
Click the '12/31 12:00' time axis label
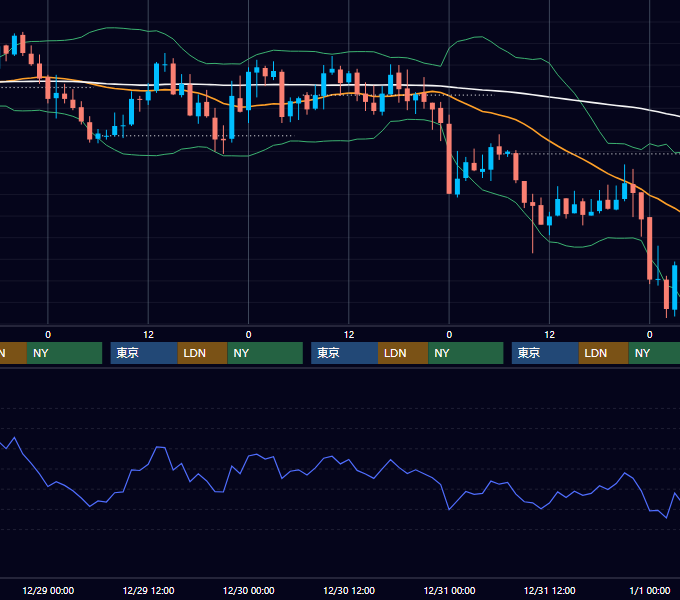pos(549,590)
